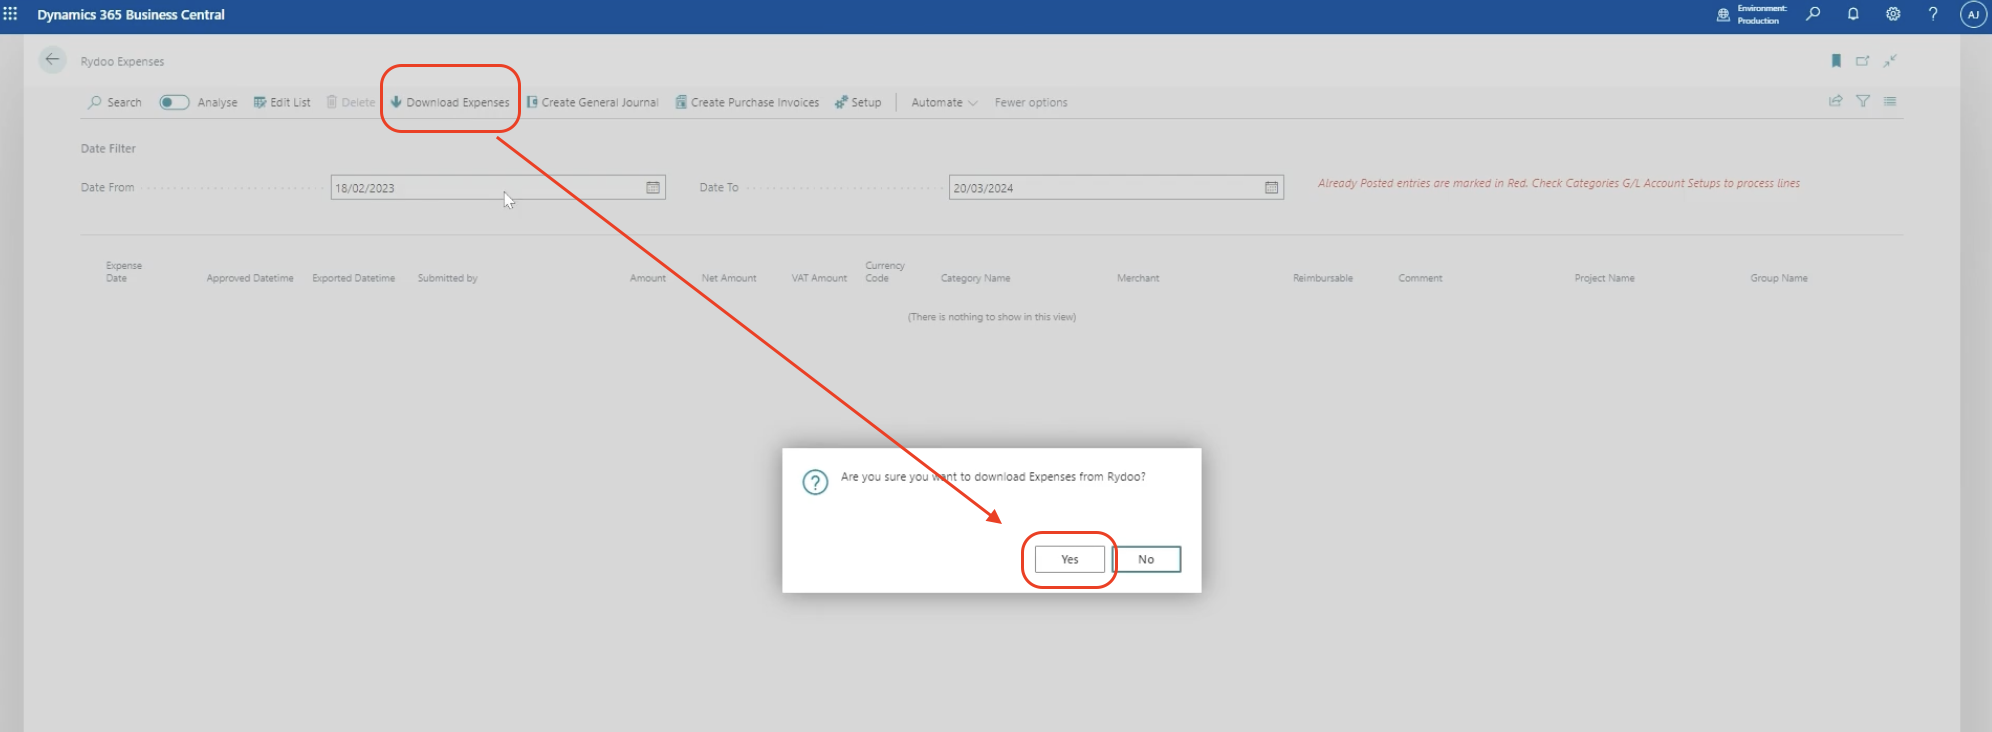Click the Dynamics 365 Business Central title
The image size is (1992, 732).
[131, 14]
